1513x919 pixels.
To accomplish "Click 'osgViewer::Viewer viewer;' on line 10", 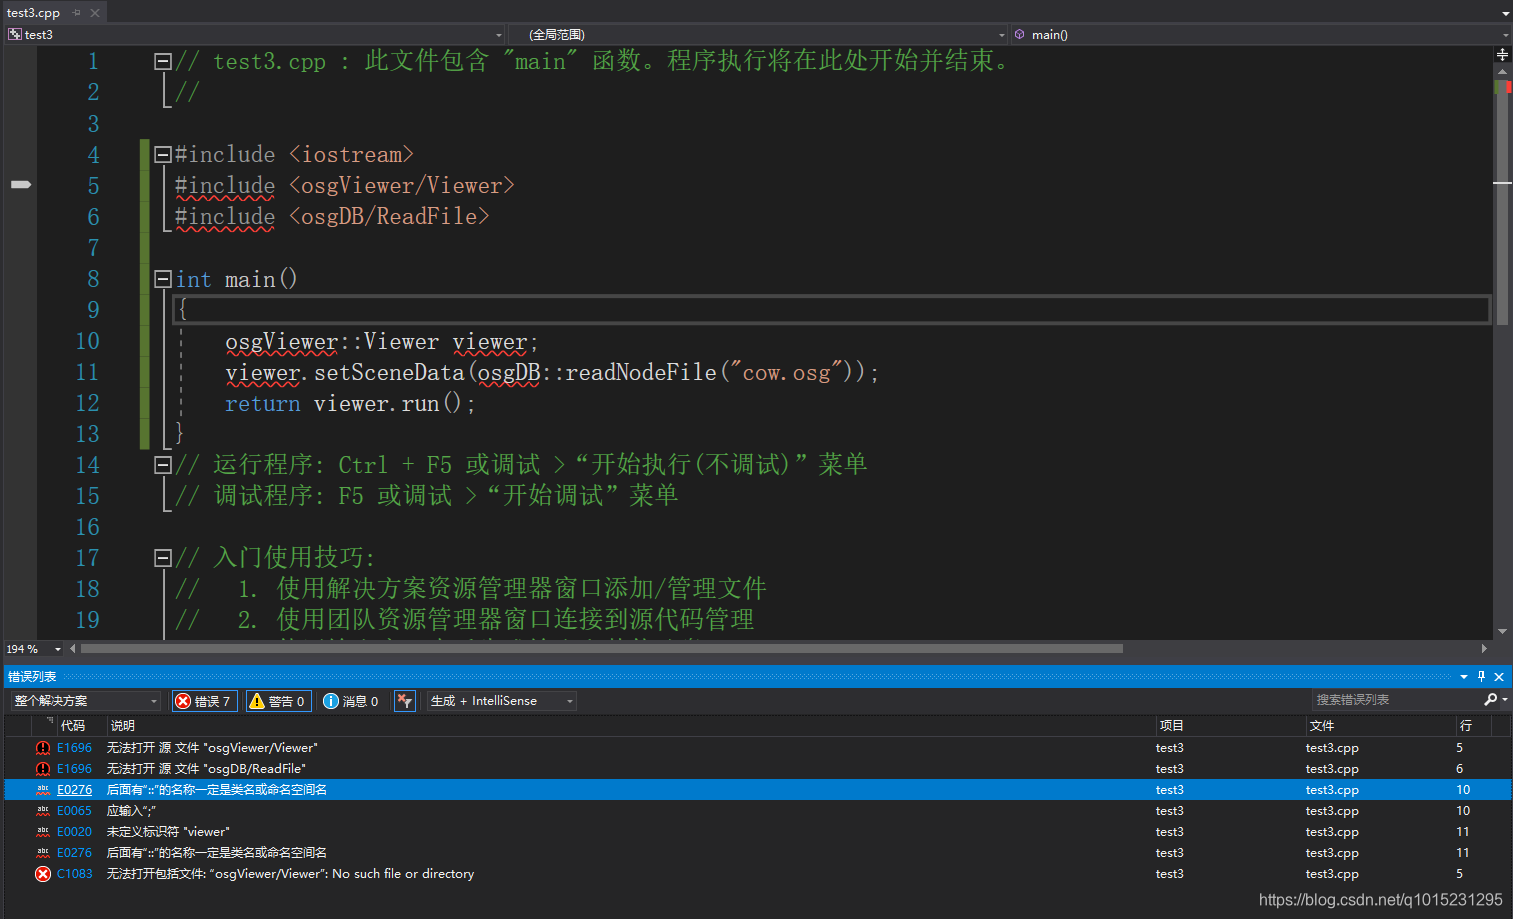I will click(x=382, y=342).
